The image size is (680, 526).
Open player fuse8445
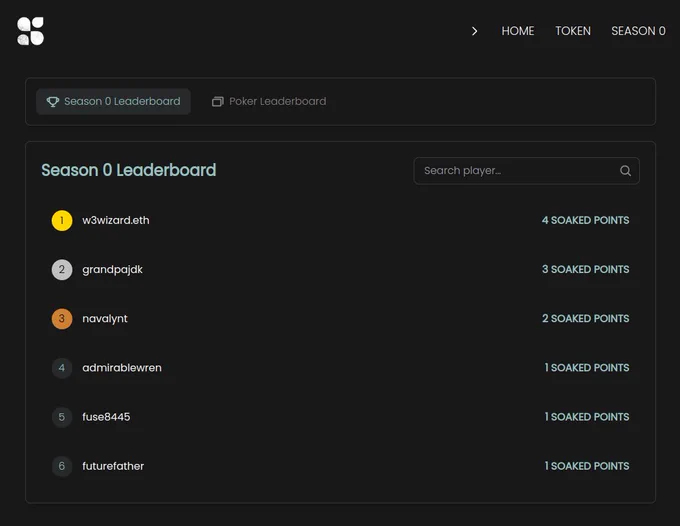point(106,417)
